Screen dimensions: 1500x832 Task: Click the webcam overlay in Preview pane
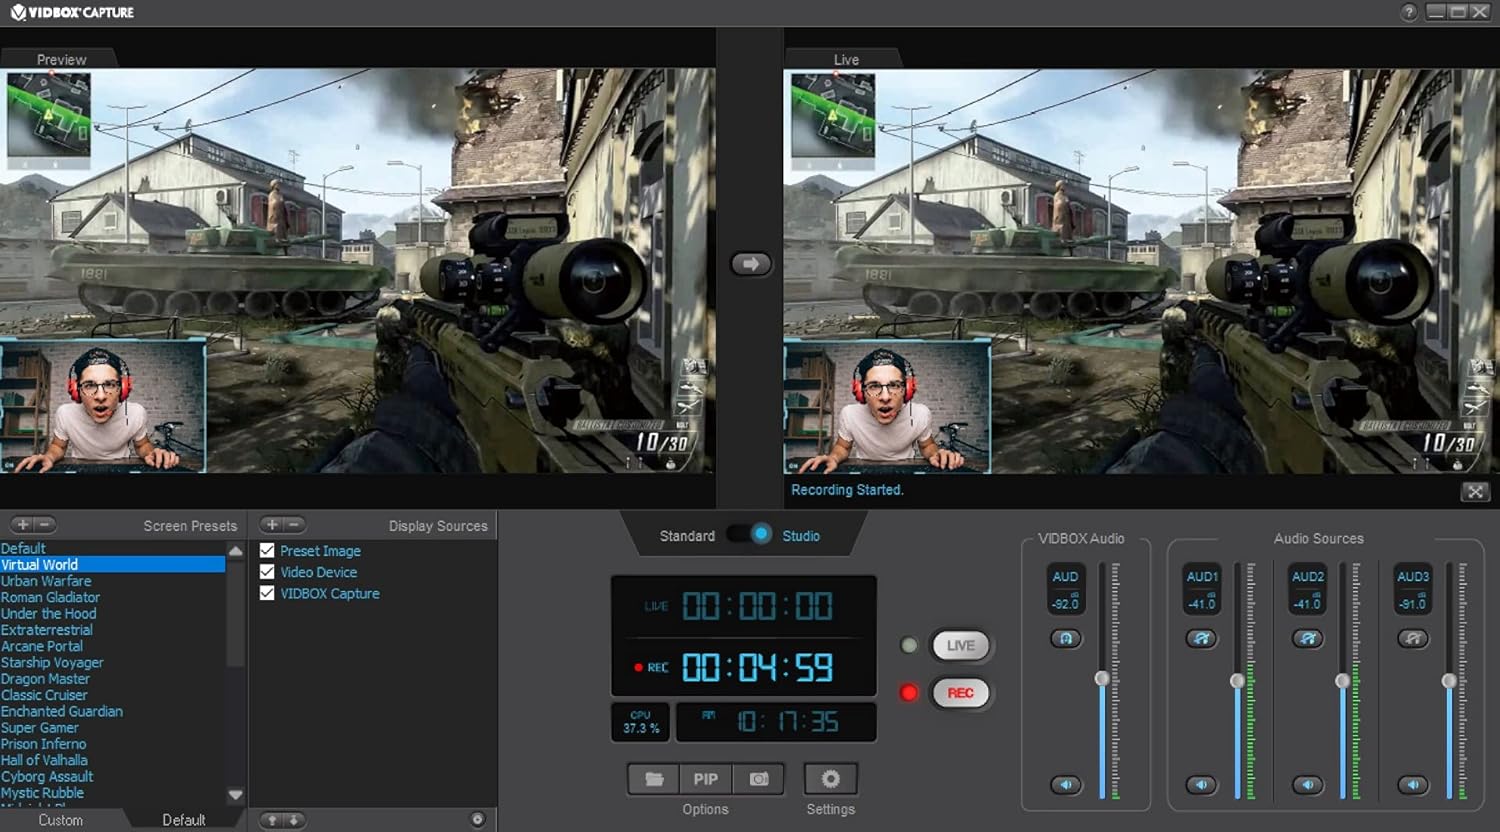point(103,406)
